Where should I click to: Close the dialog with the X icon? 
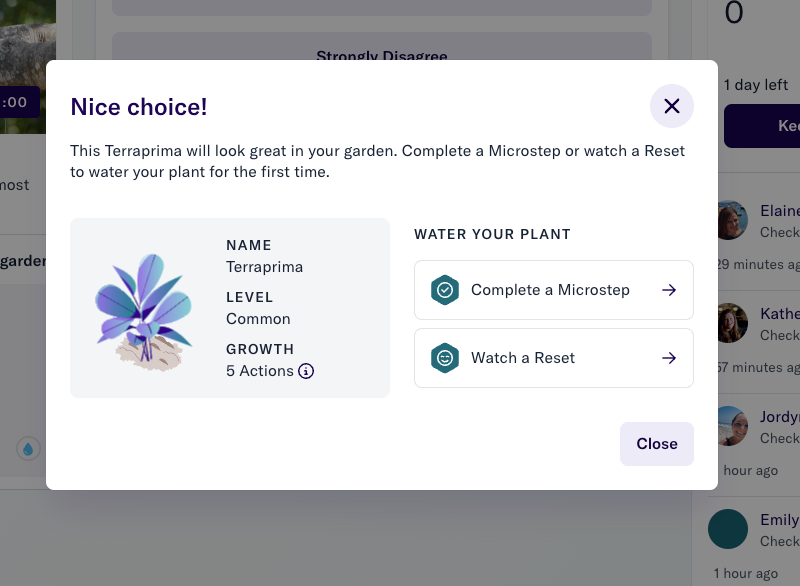(671, 106)
